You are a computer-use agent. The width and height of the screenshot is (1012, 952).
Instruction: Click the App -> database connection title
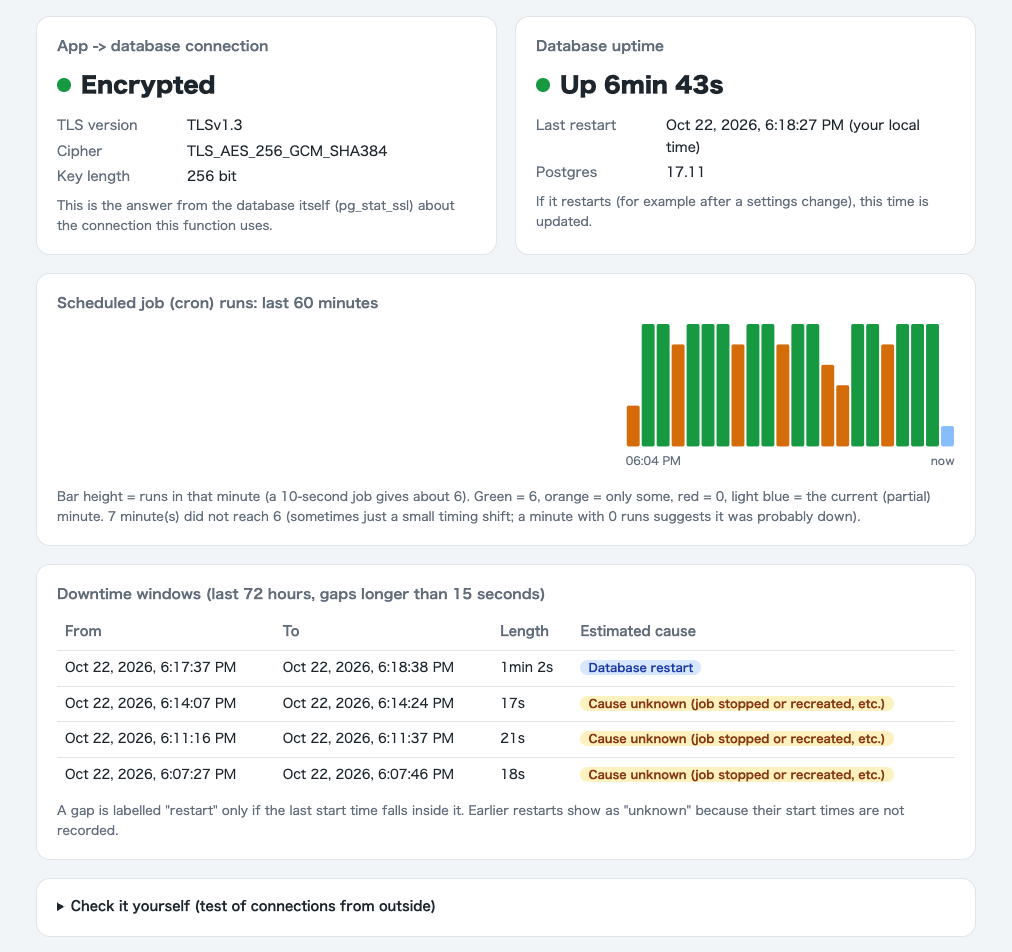pos(163,46)
